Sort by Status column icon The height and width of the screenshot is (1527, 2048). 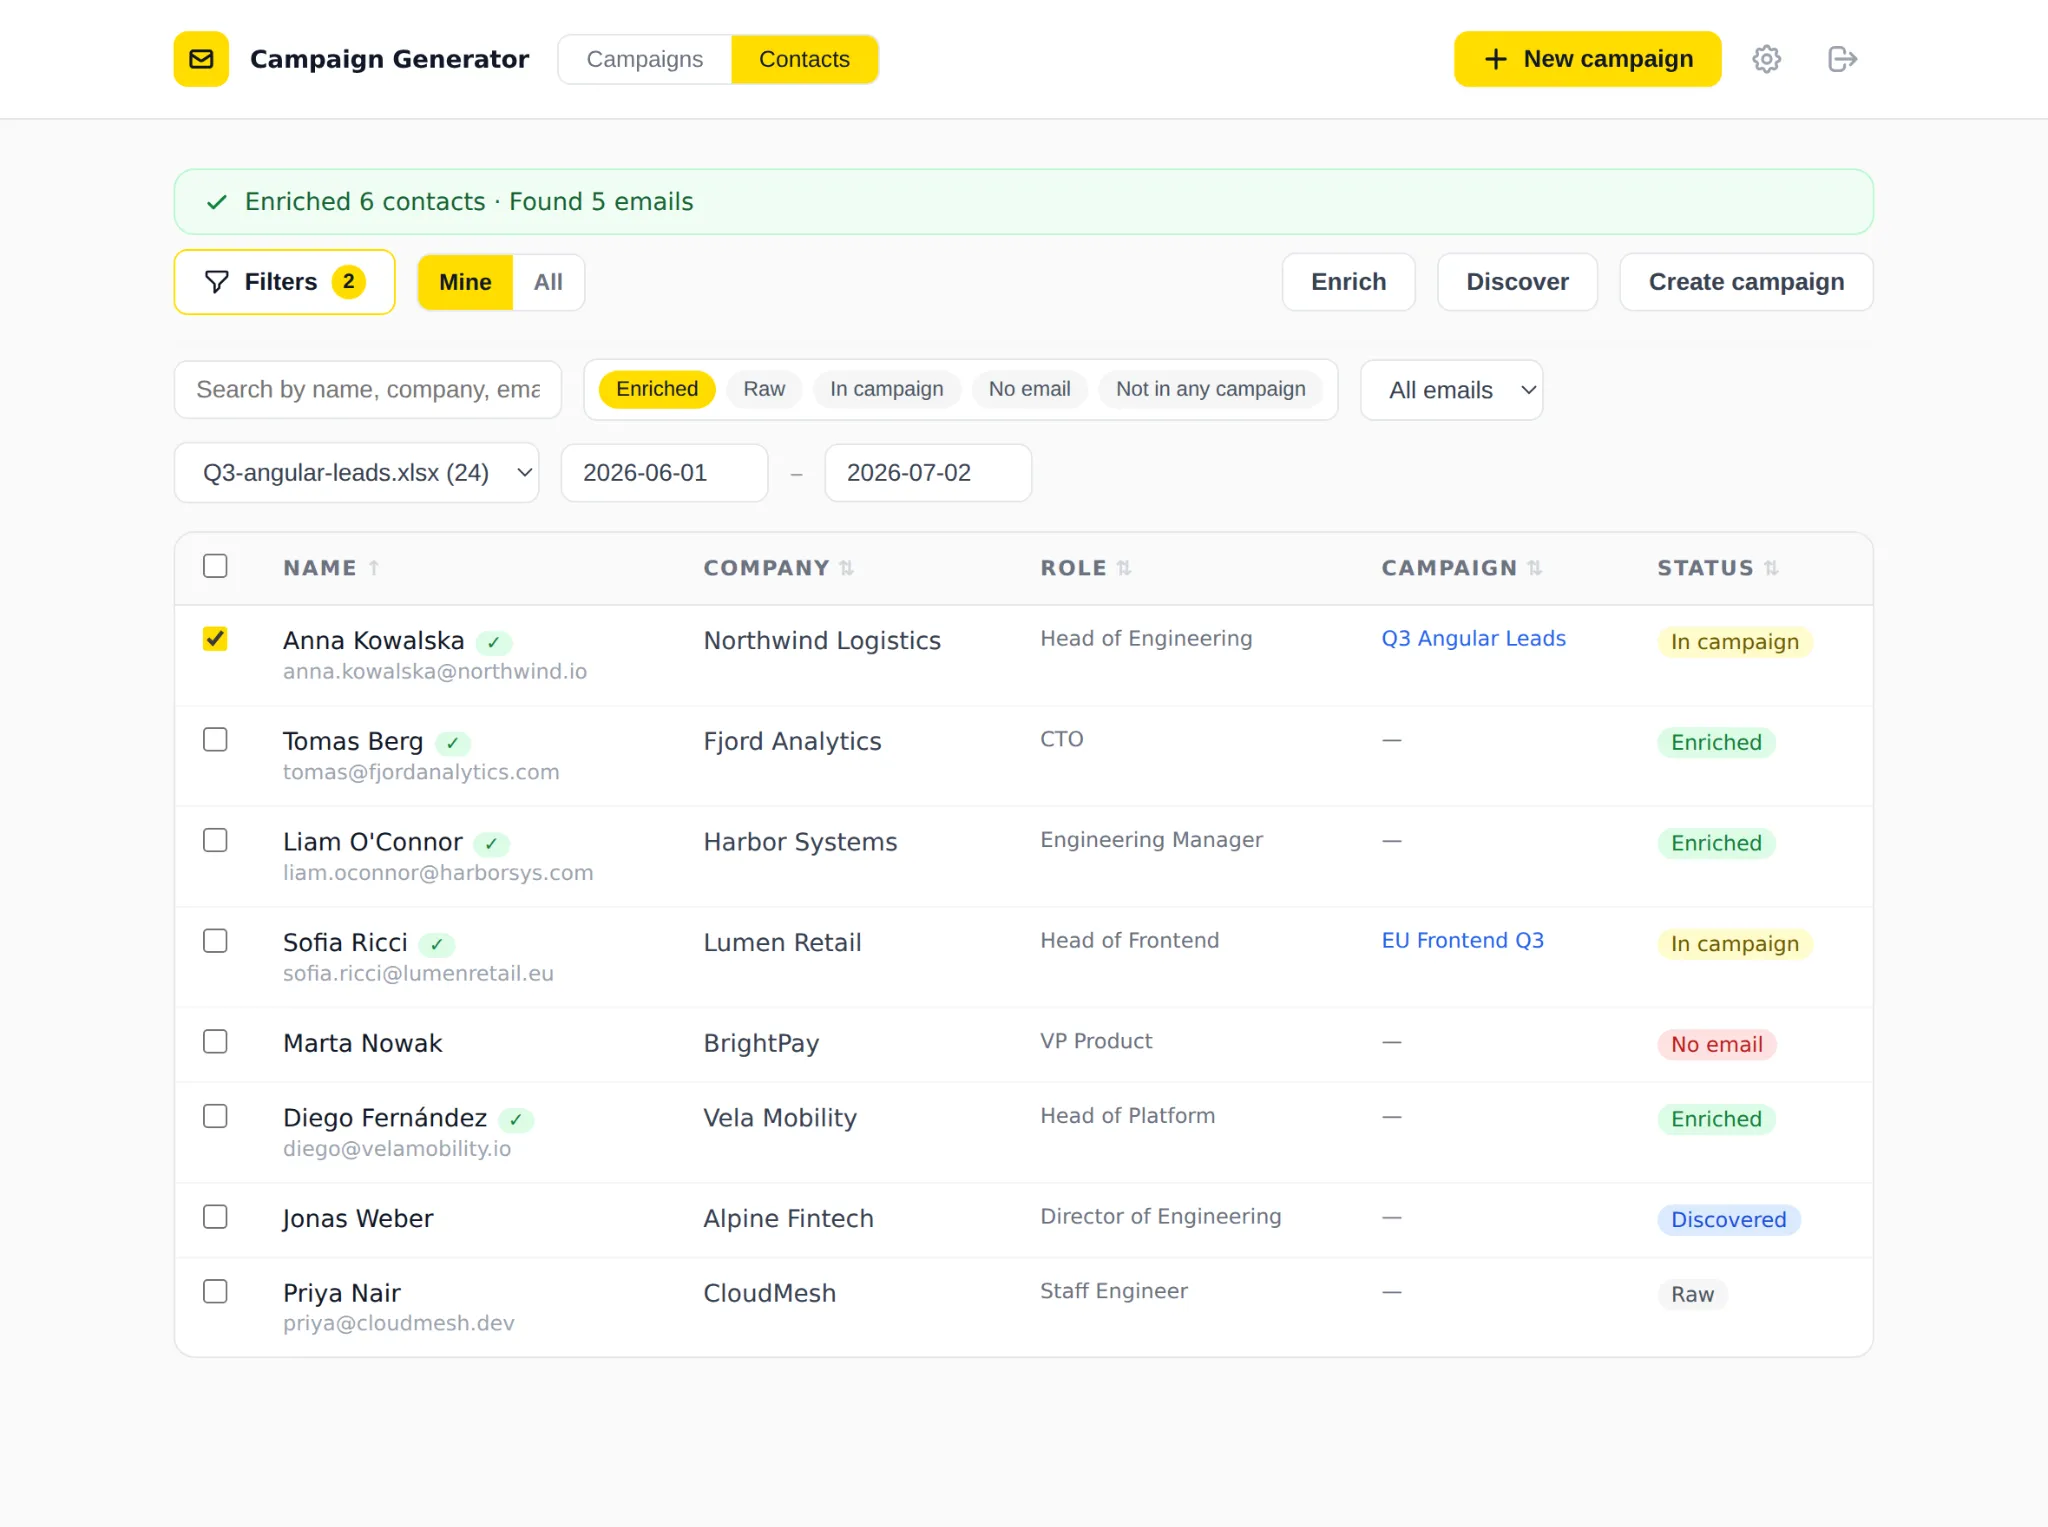[1771, 568]
